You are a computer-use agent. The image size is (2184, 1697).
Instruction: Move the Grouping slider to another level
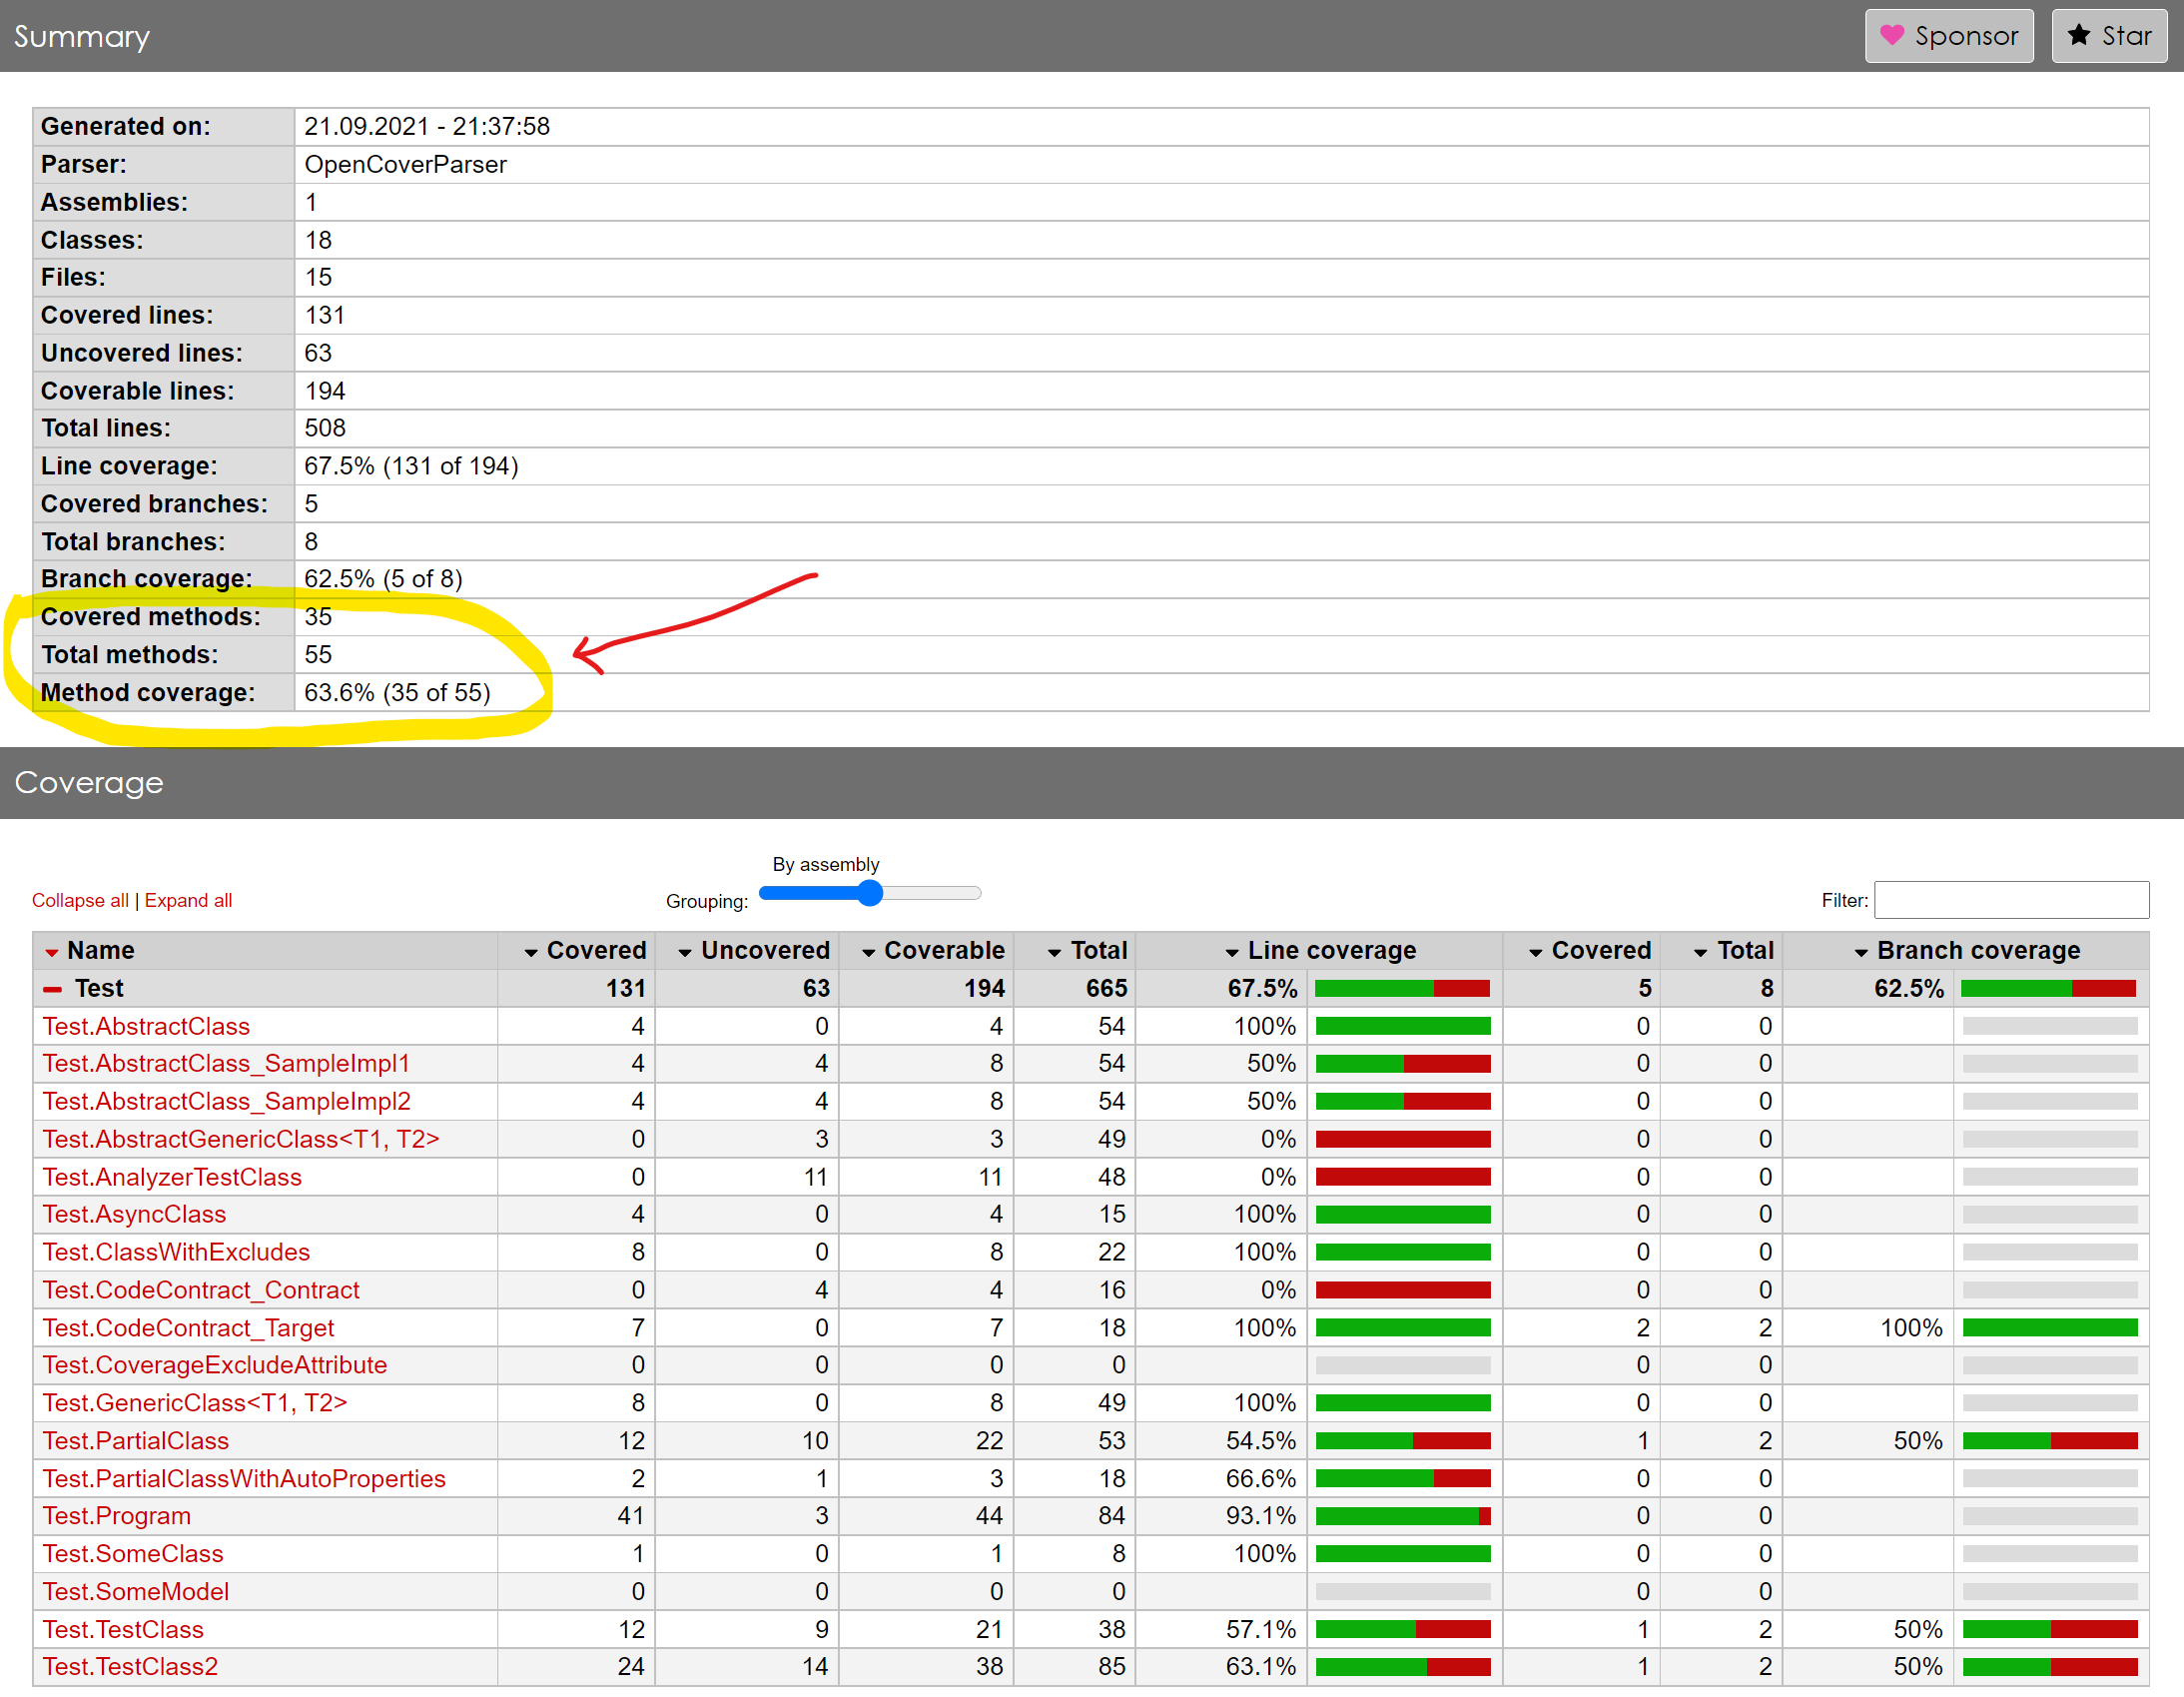point(870,893)
